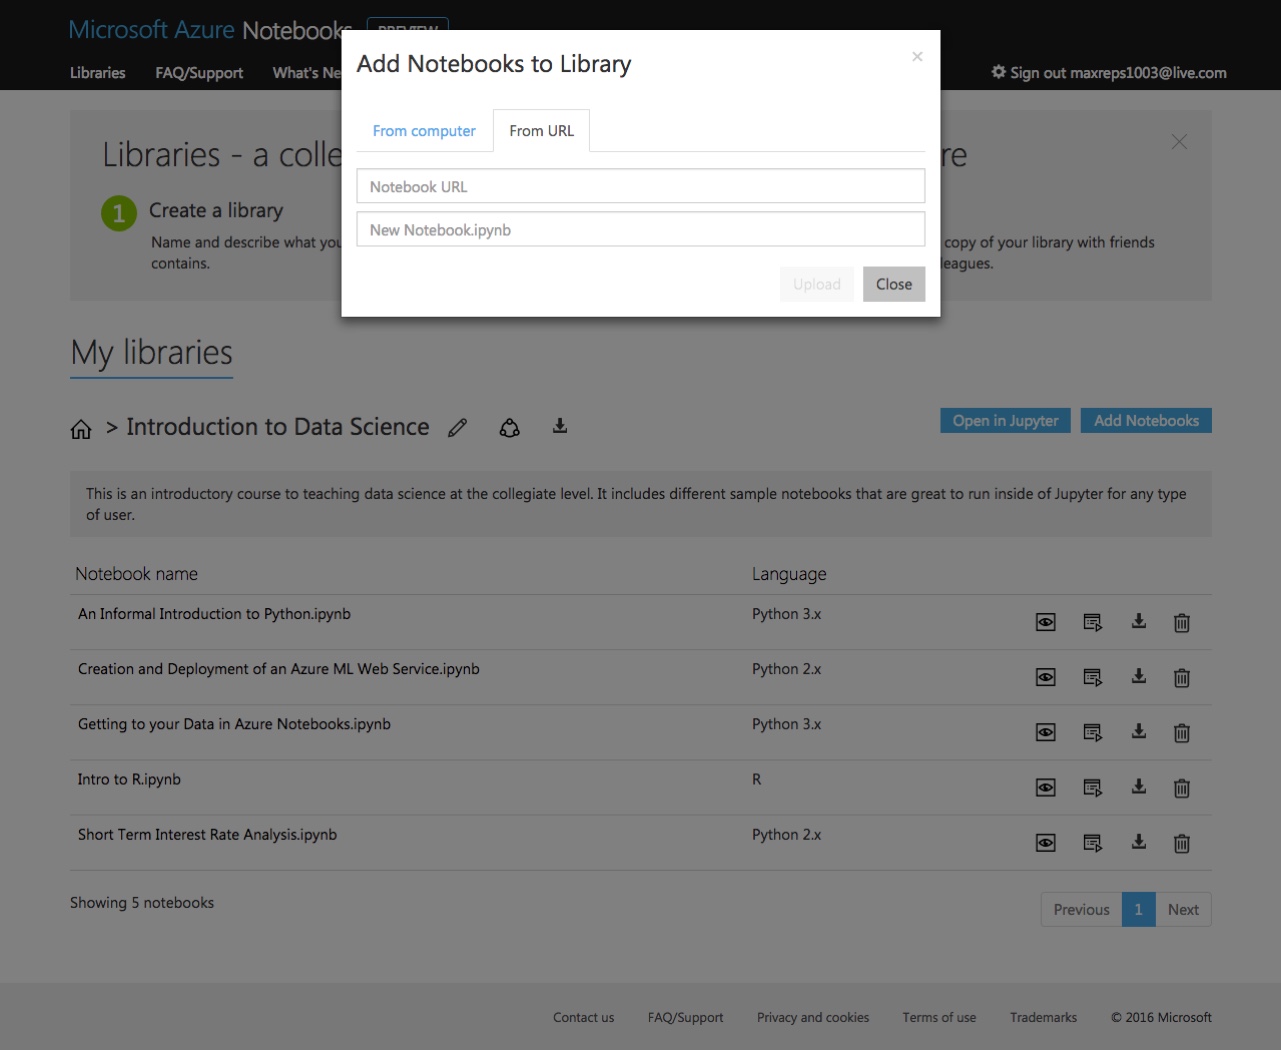Click the Language column header
The width and height of the screenshot is (1281, 1050).
(789, 574)
